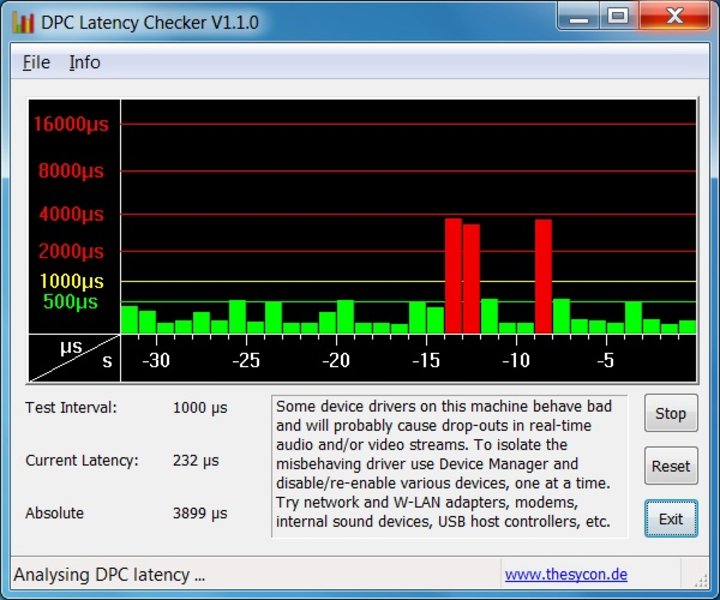Click the Stop button
The image size is (720, 600).
[671, 413]
